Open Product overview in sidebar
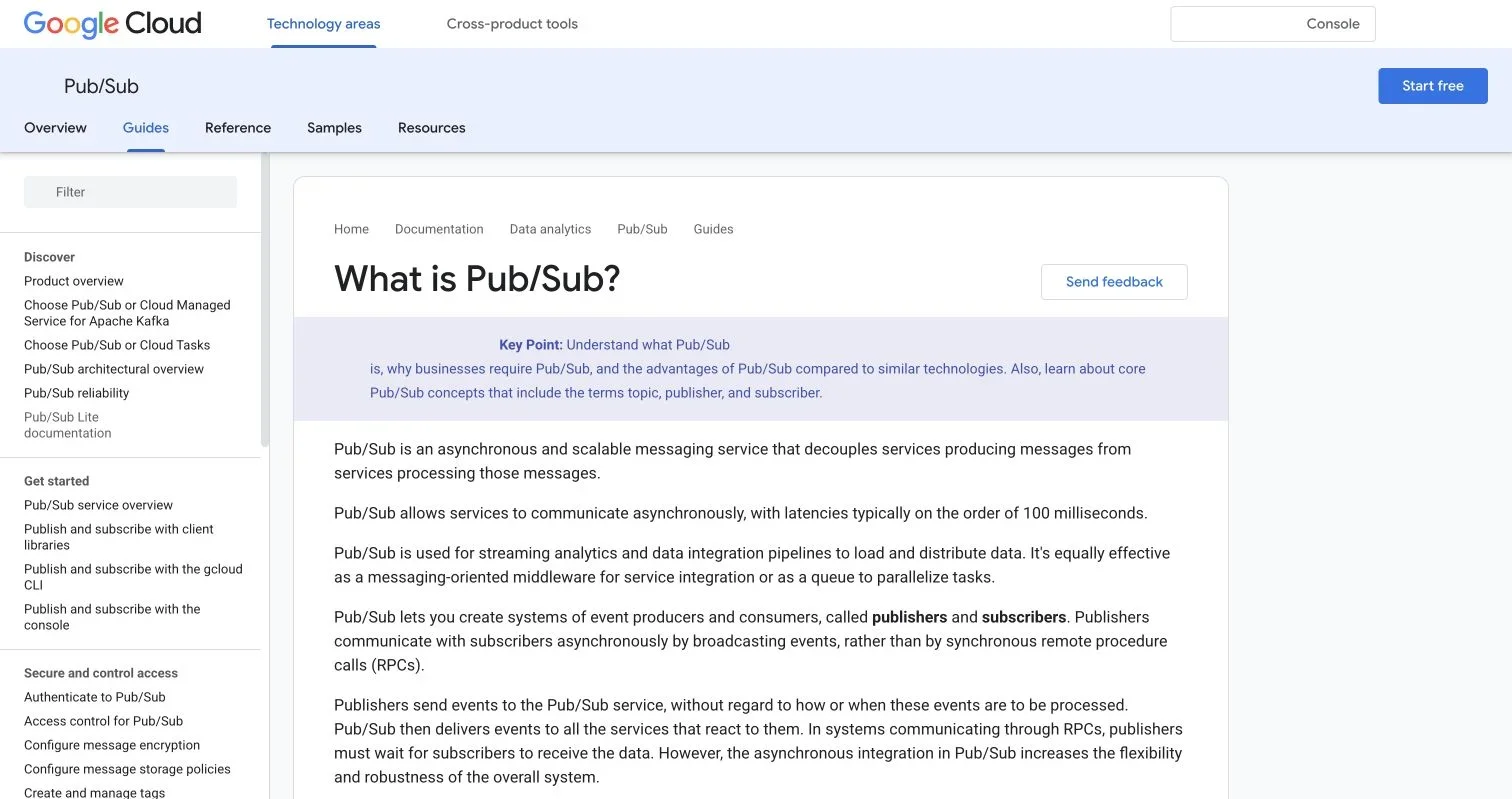The image size is (1512, 799). [74, 281]
